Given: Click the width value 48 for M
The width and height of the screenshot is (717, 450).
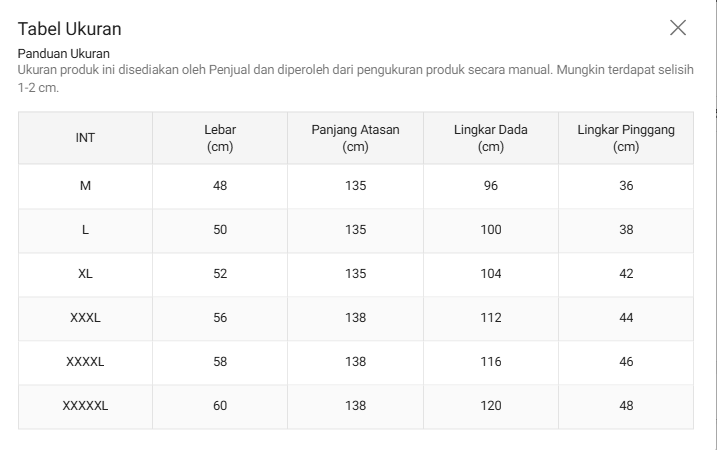Looking at the screenshot, I should (220, 186).
